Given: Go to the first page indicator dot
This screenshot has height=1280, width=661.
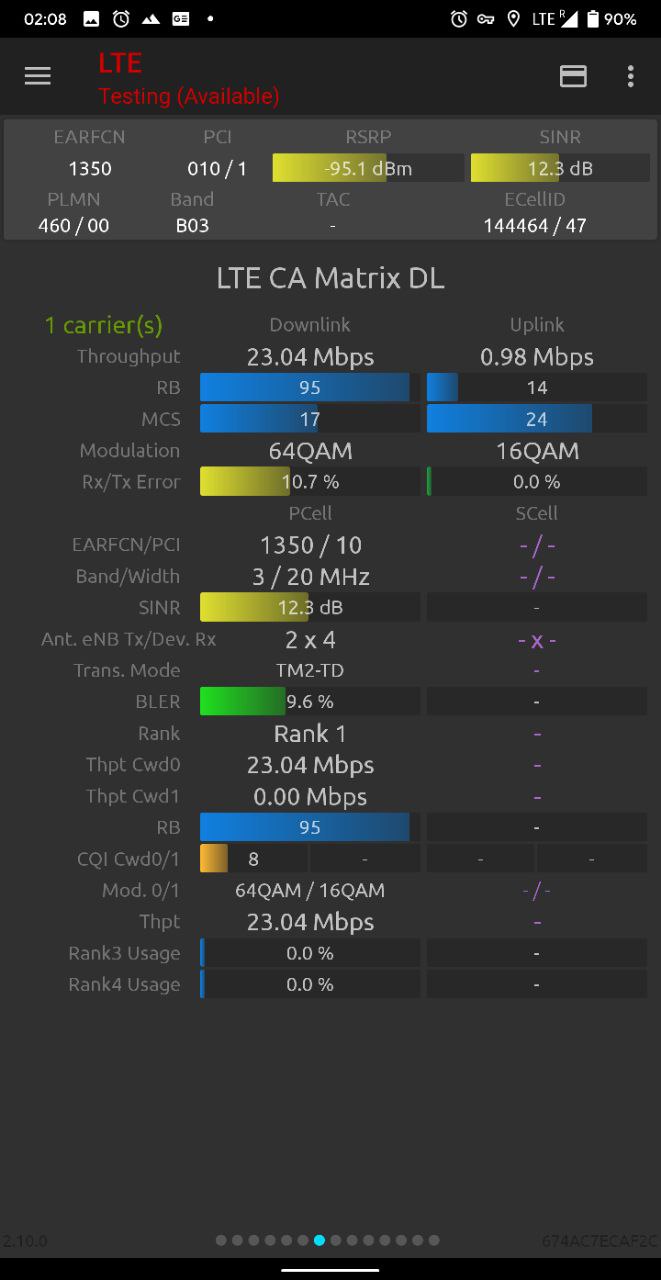Looking at the screenshot, I should point(221,1240).
